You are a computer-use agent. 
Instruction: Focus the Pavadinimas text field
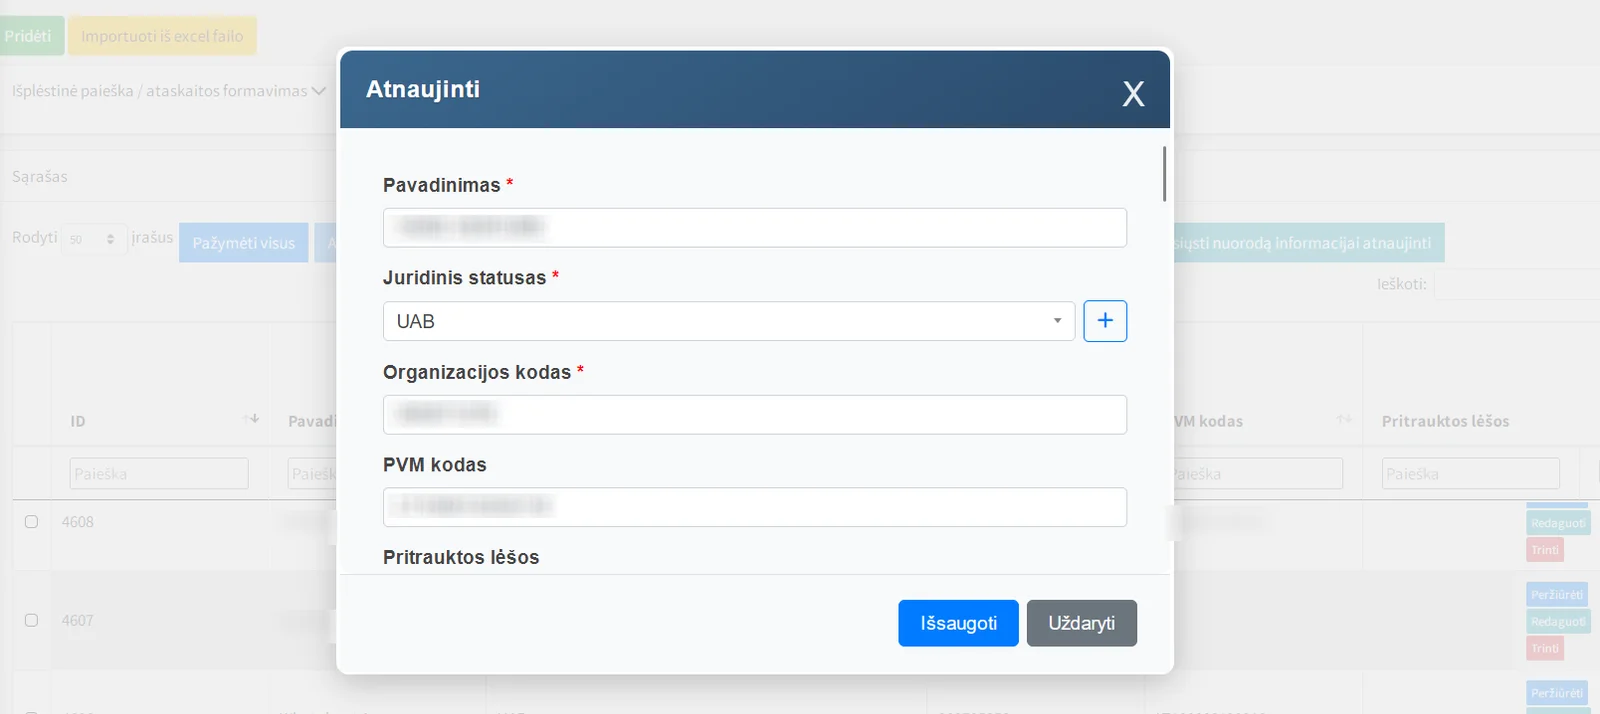click(x=754, y=228)
